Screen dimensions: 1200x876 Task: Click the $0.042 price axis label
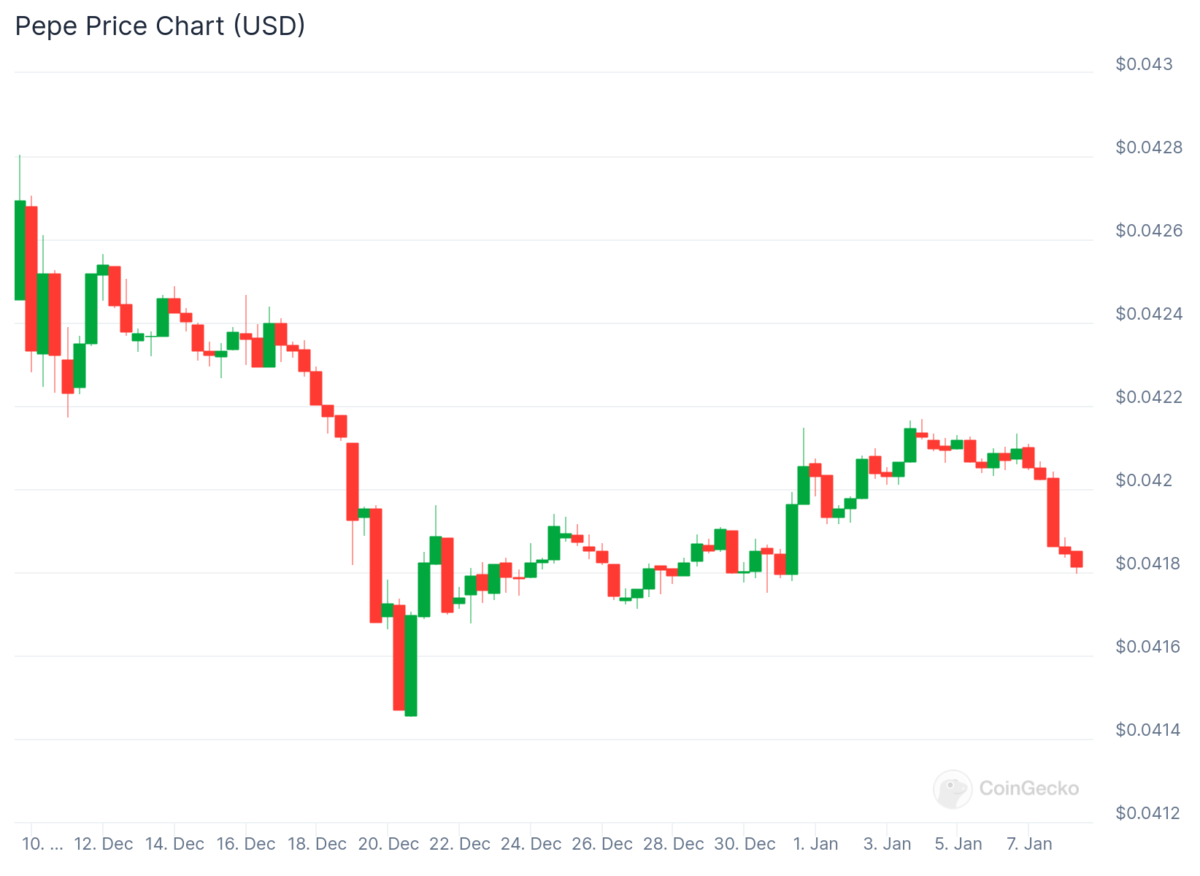tap(1144, 481)
